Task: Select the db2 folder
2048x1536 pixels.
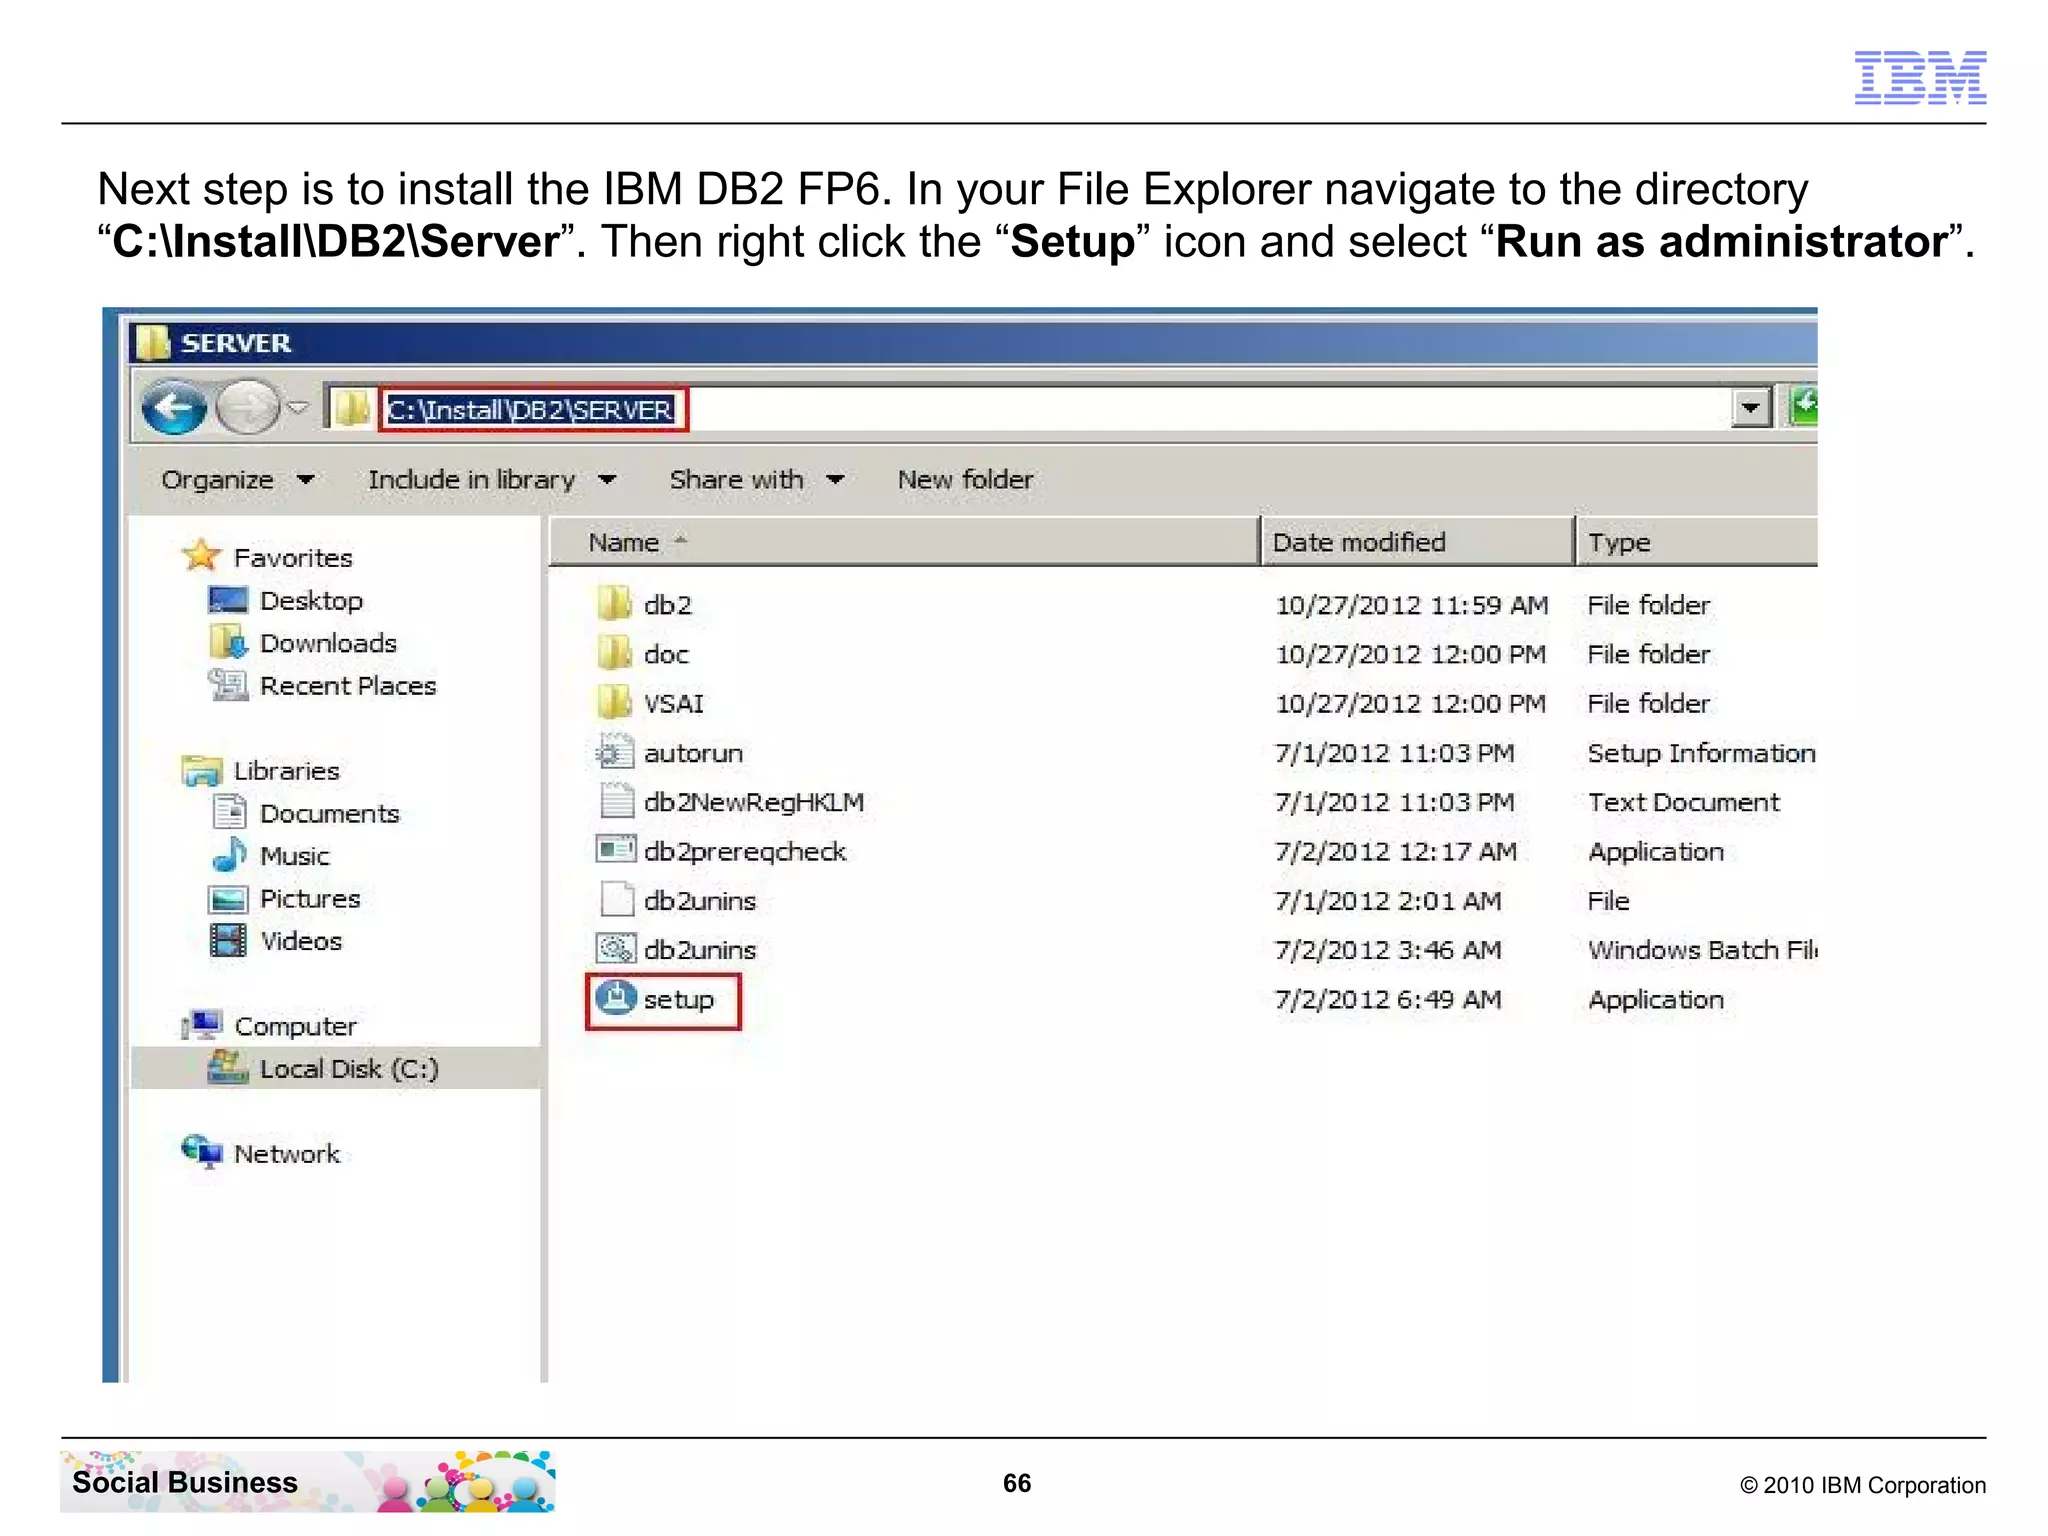Action: click(667, 605)
